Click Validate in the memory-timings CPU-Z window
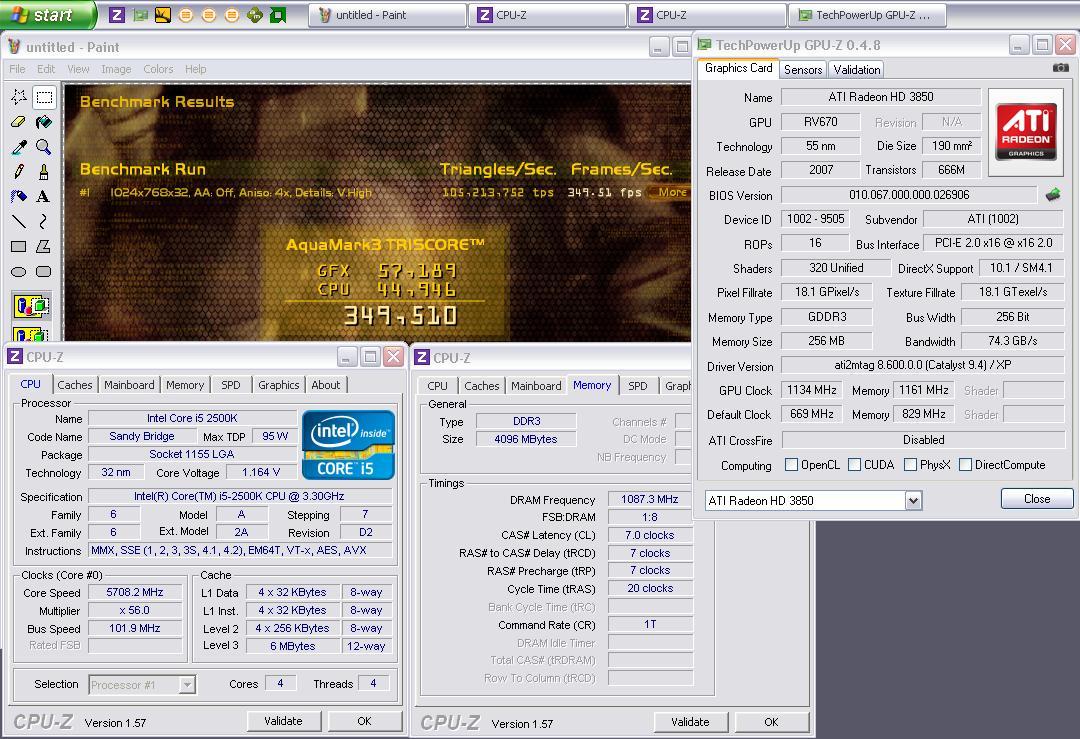Viewport: 1080px width, 739px height. click(690, 722)
